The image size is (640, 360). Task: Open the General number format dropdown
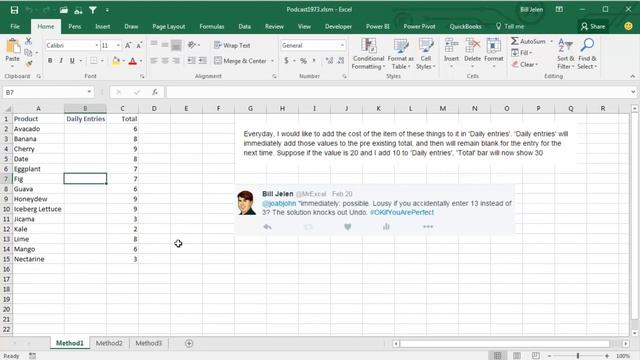(342, 45)
